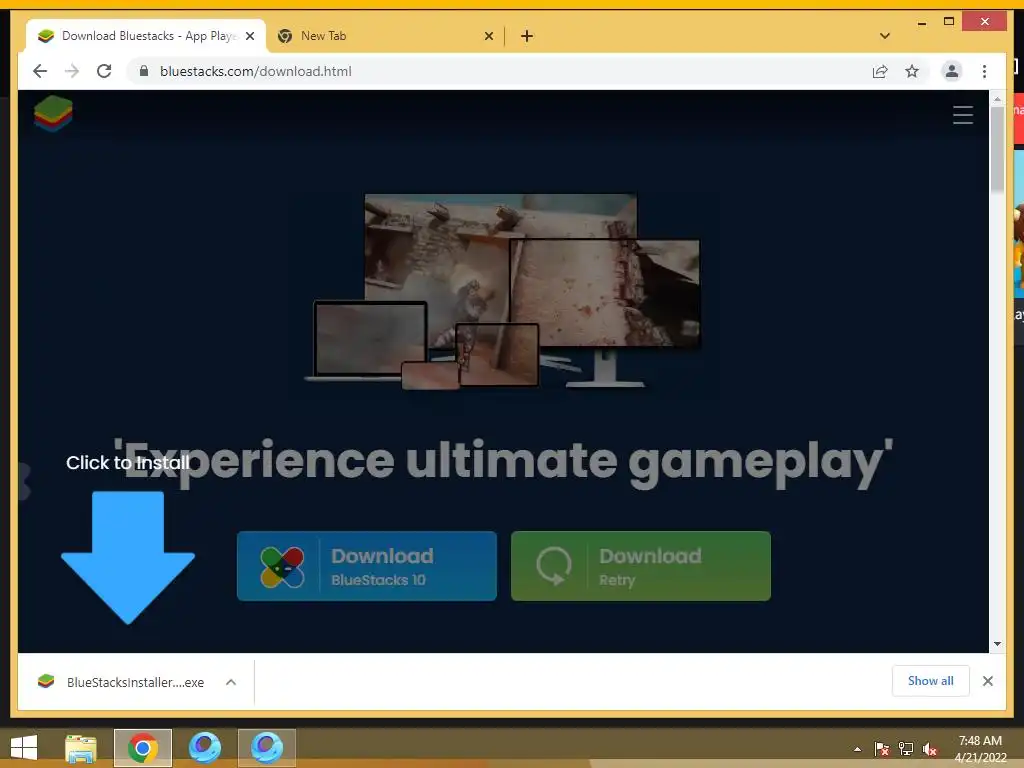The width and height of the screenshot is (1024, 768).
Task: Click the Download Retry button
Action: (641, 566)
